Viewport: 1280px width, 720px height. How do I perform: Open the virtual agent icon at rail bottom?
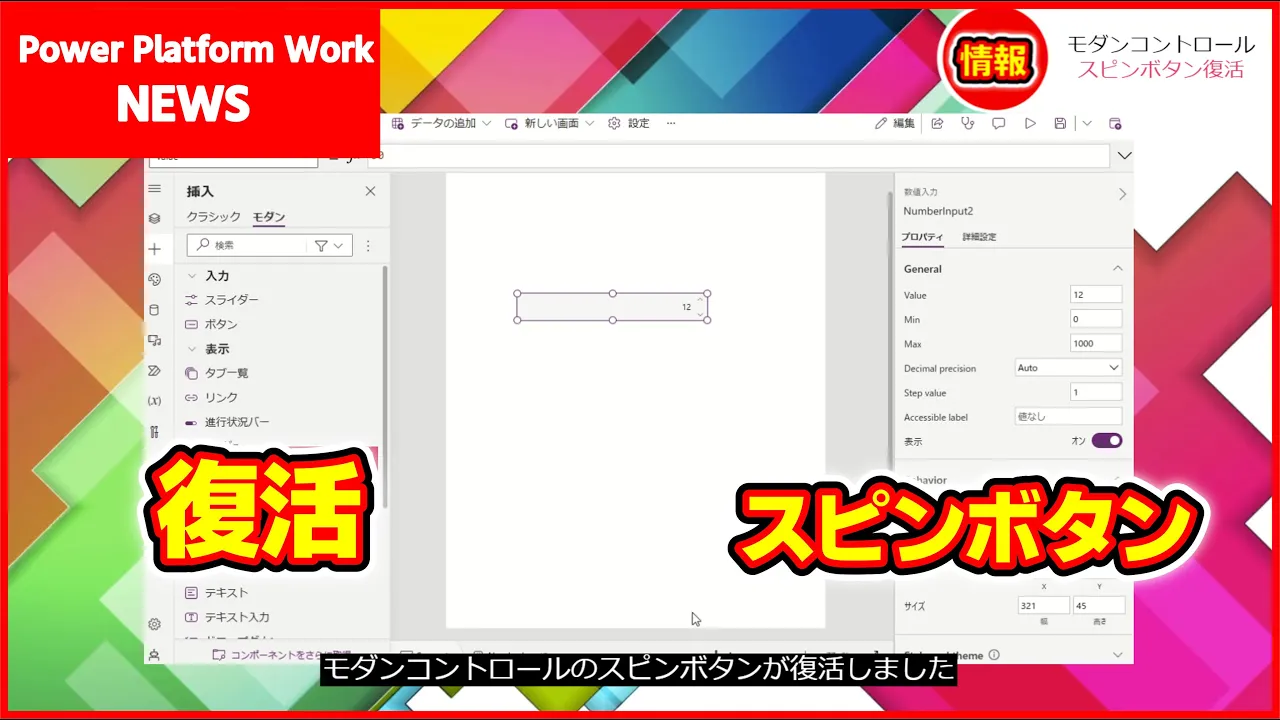[x=154, y=654]
